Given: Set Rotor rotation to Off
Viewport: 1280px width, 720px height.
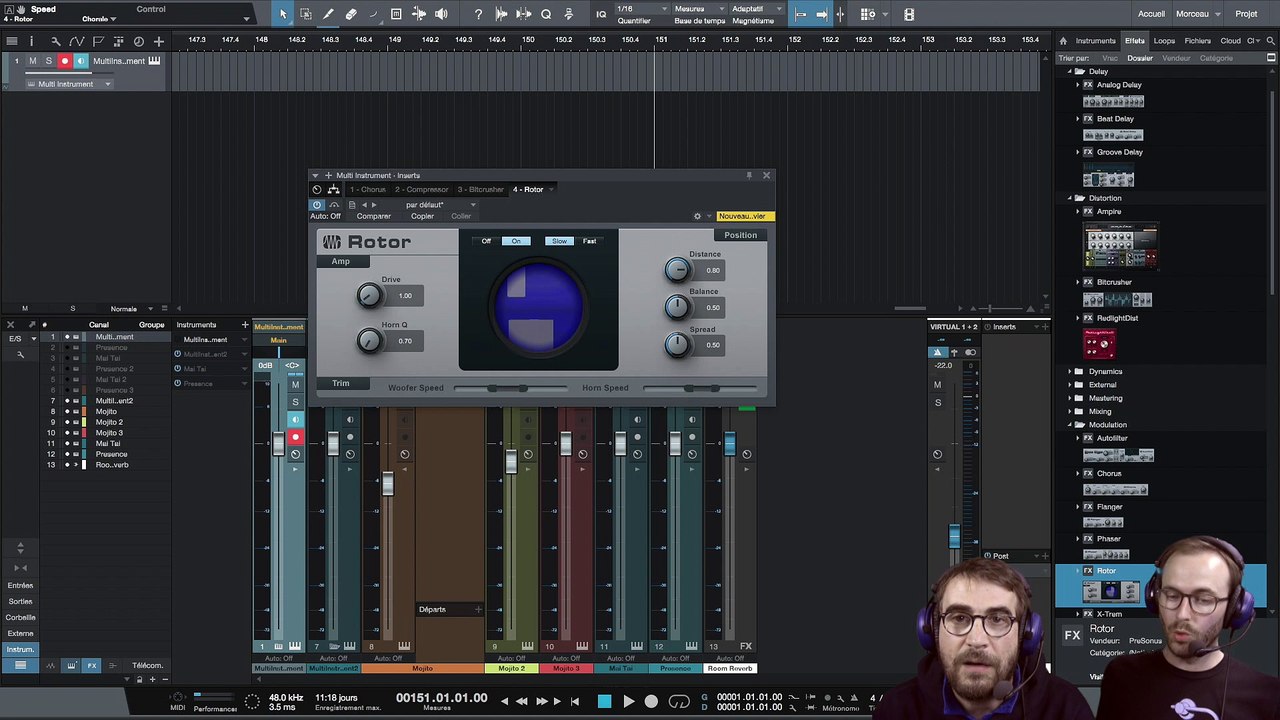Looking at the screenshot, I should coord(486,241).
